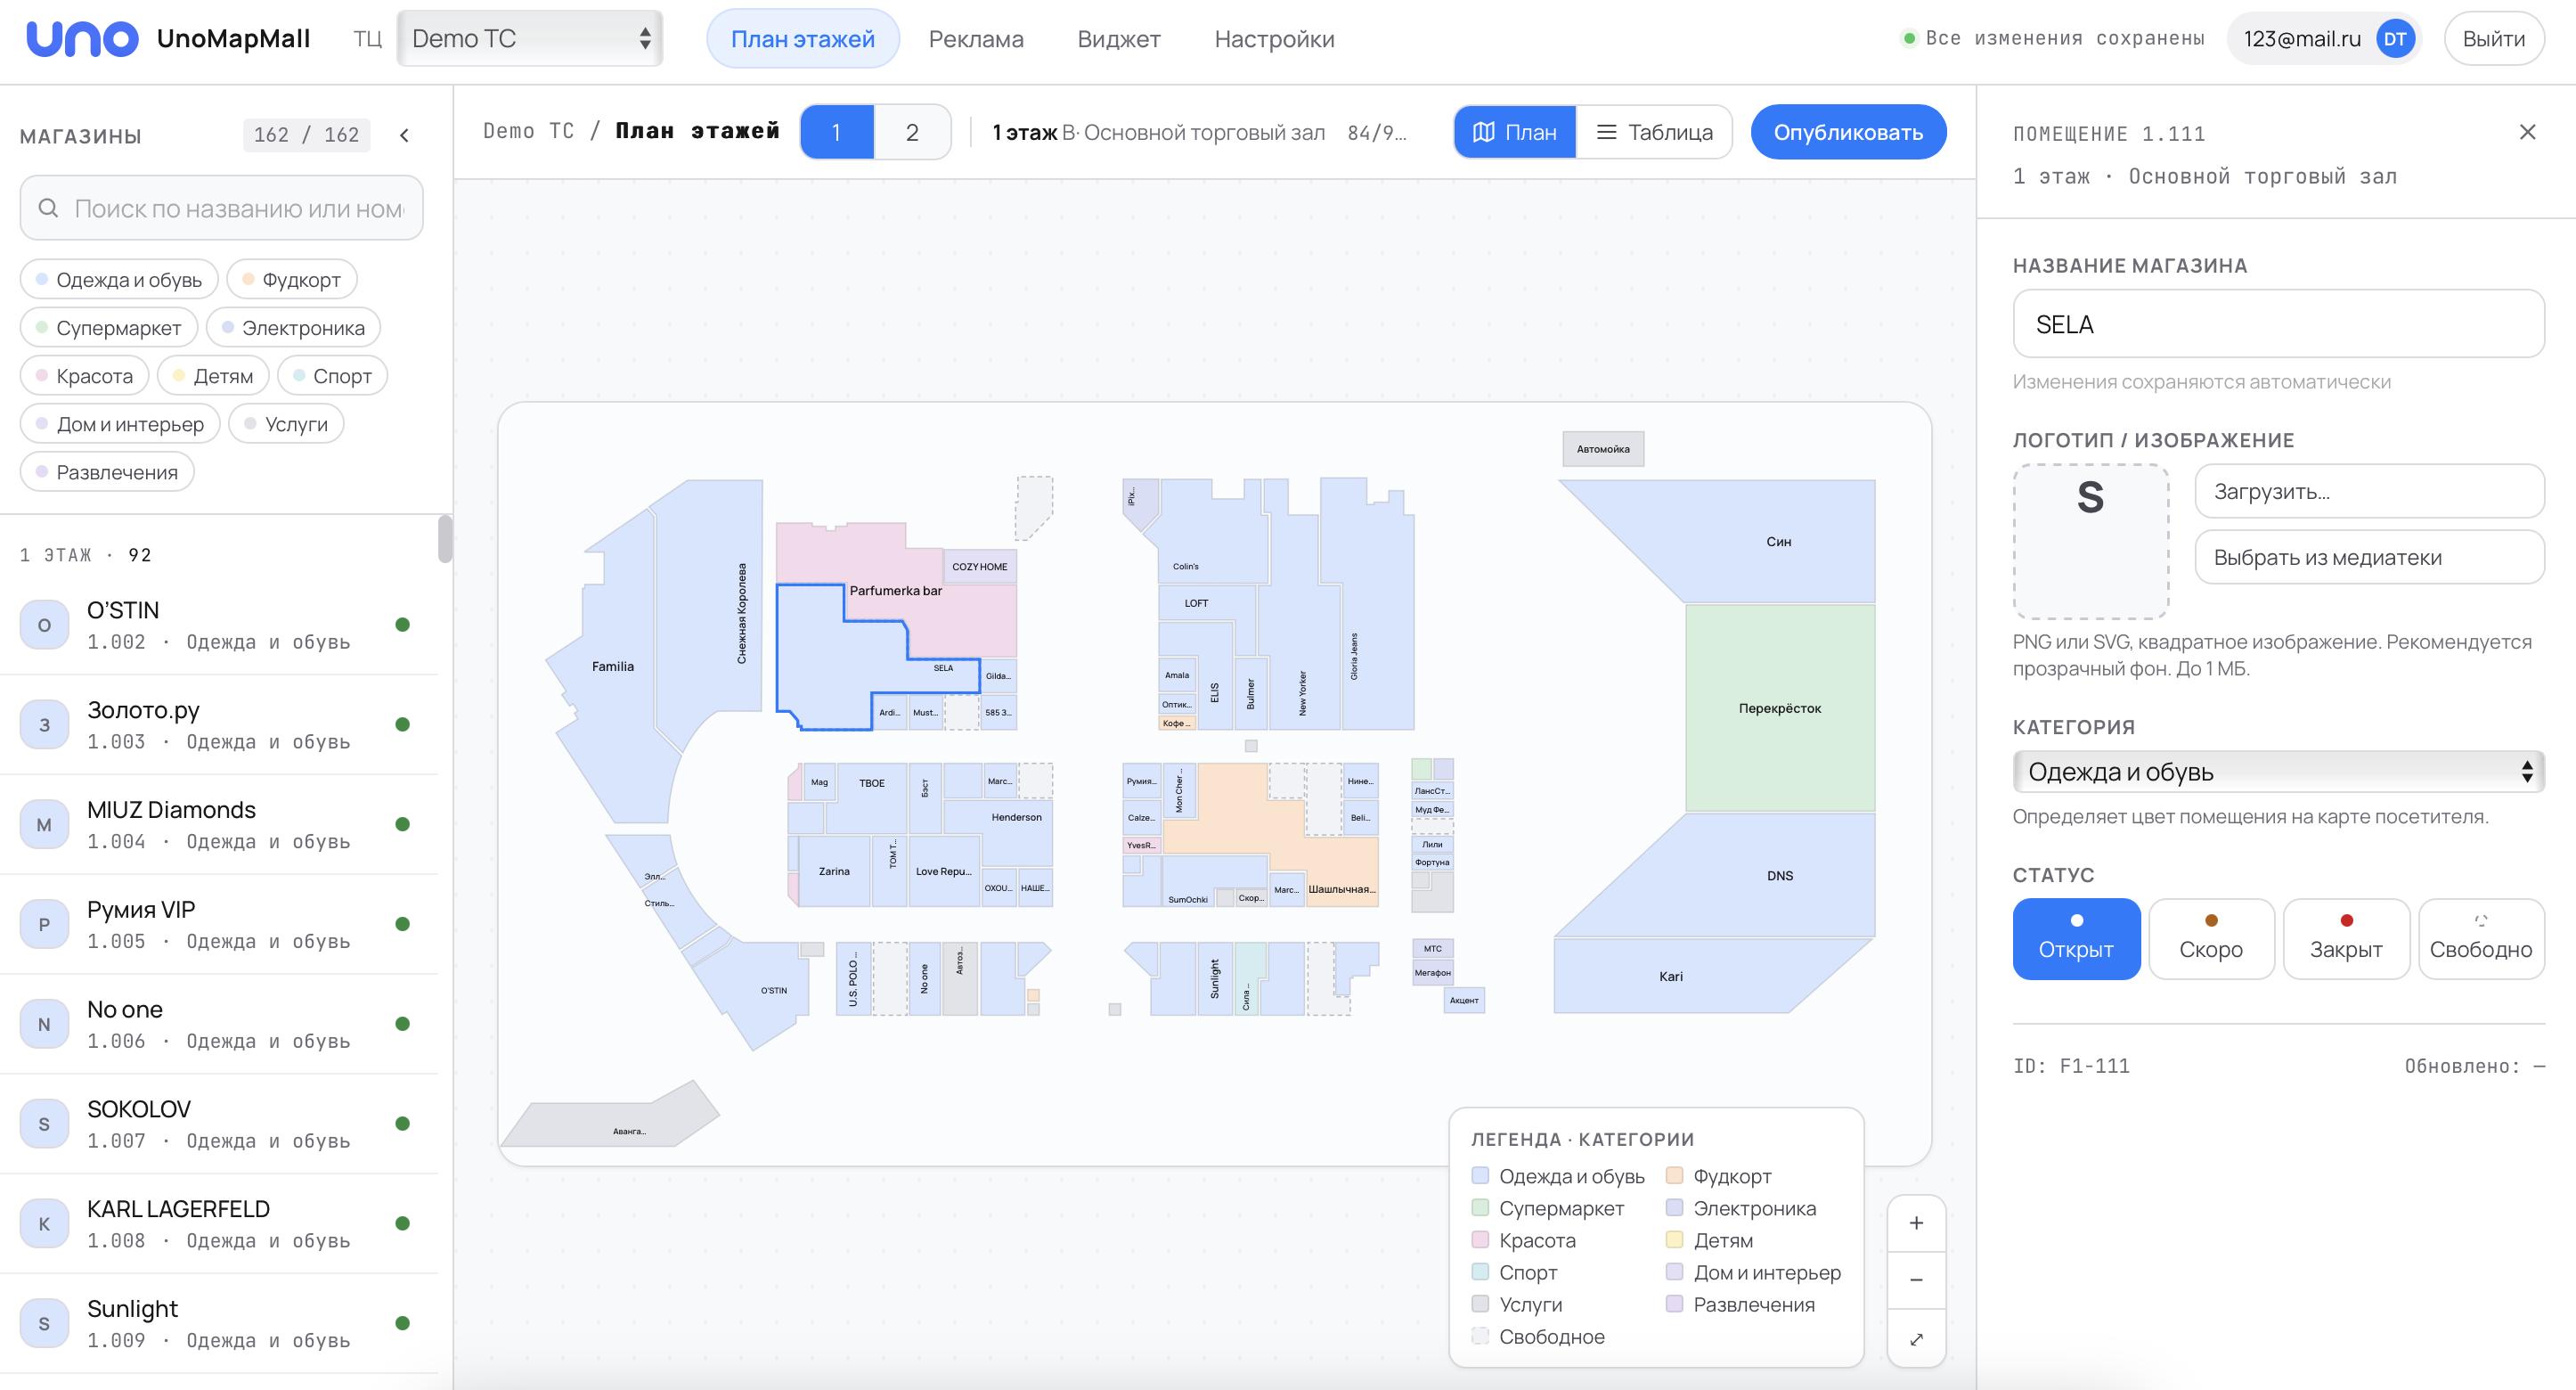
Task: Select the Parfumerka bar room on map
Action: coord(896,590)
